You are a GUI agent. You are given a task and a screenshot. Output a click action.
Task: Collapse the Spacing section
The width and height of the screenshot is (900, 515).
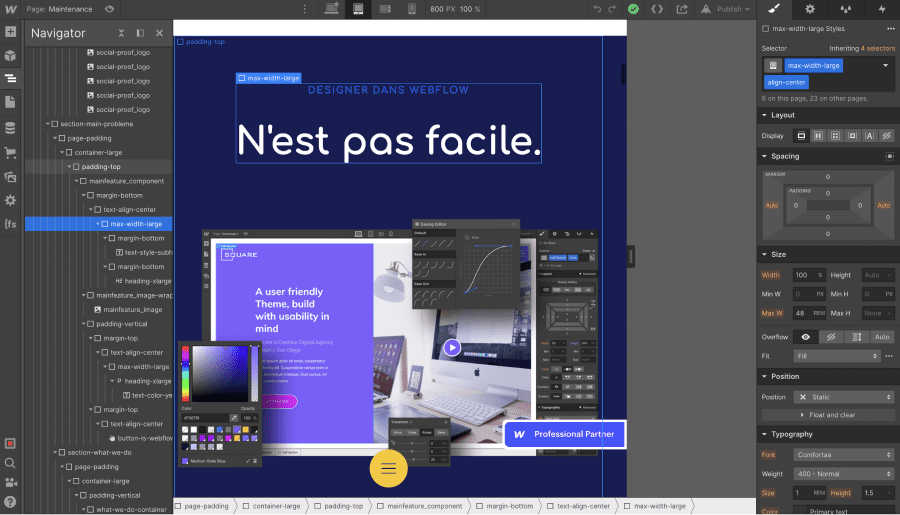(x=765, y=156)
